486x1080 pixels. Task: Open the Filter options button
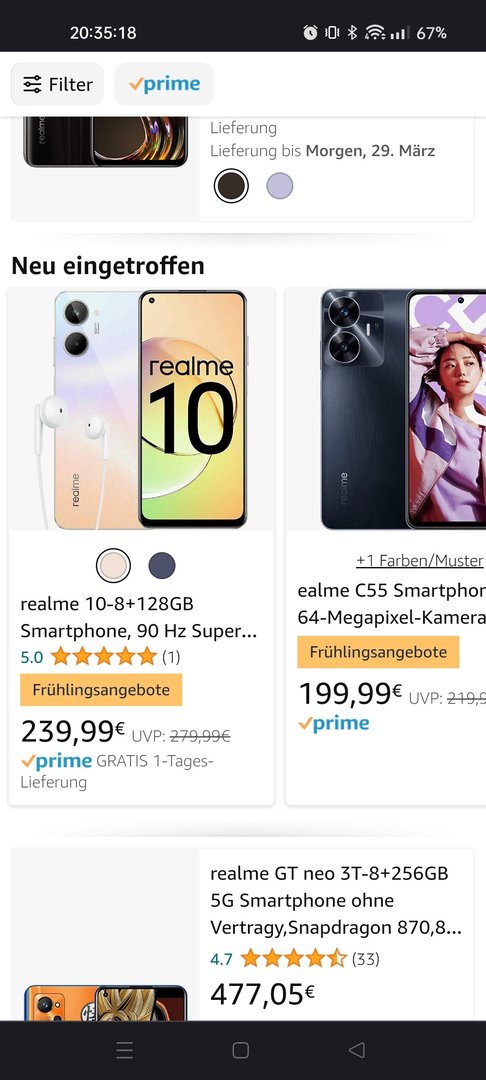57,84
